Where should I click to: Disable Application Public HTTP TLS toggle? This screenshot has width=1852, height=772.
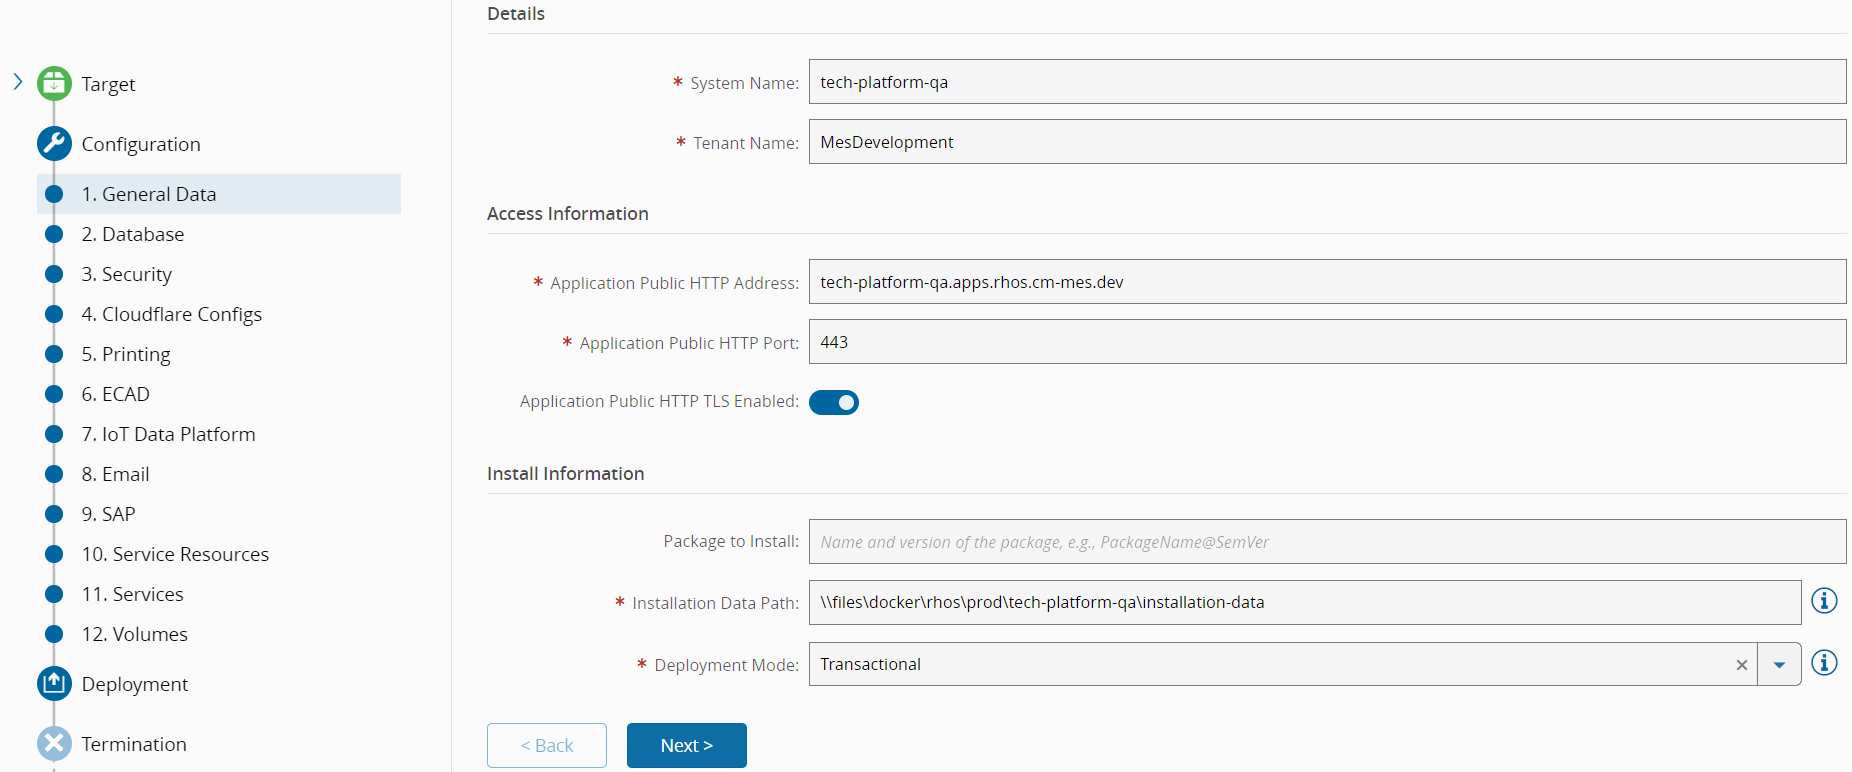point(834,402)
